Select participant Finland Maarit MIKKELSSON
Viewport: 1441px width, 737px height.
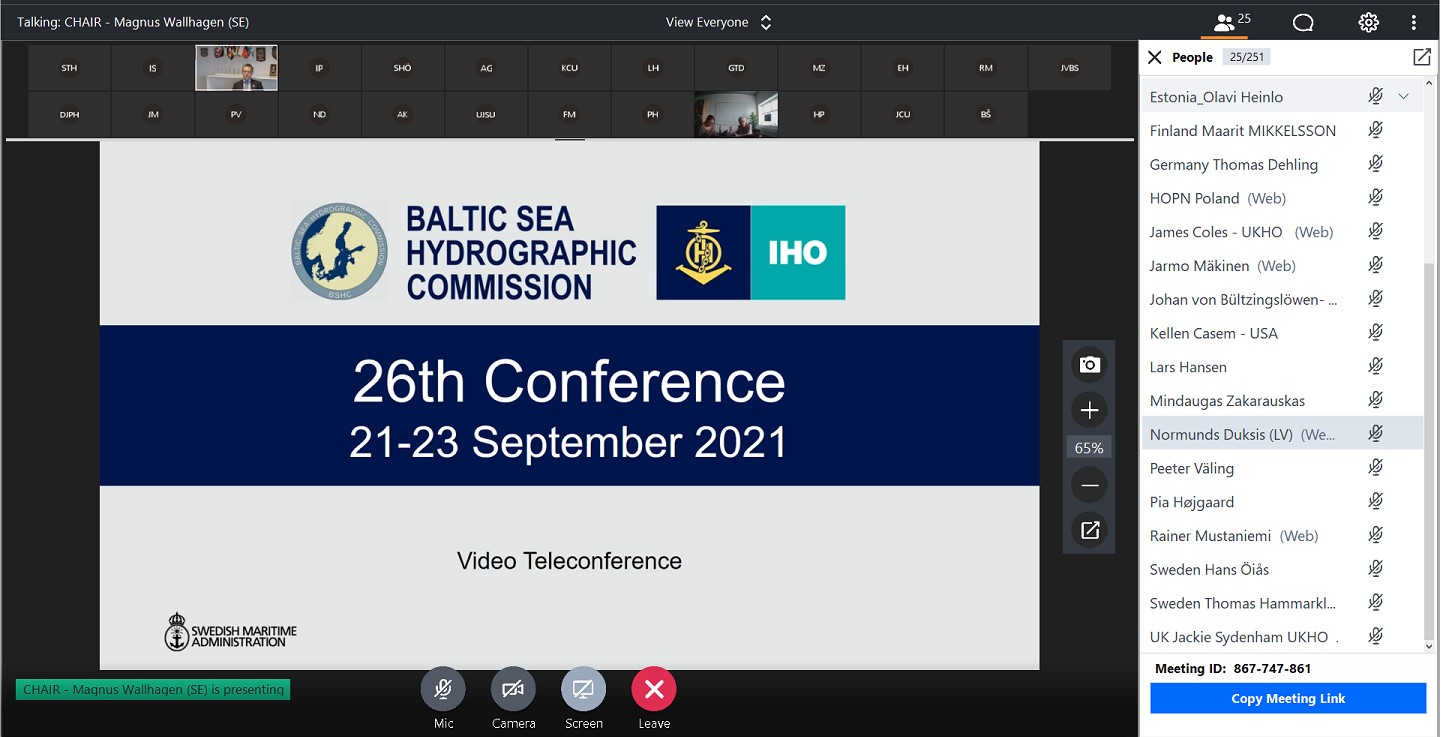(1282, 131)
